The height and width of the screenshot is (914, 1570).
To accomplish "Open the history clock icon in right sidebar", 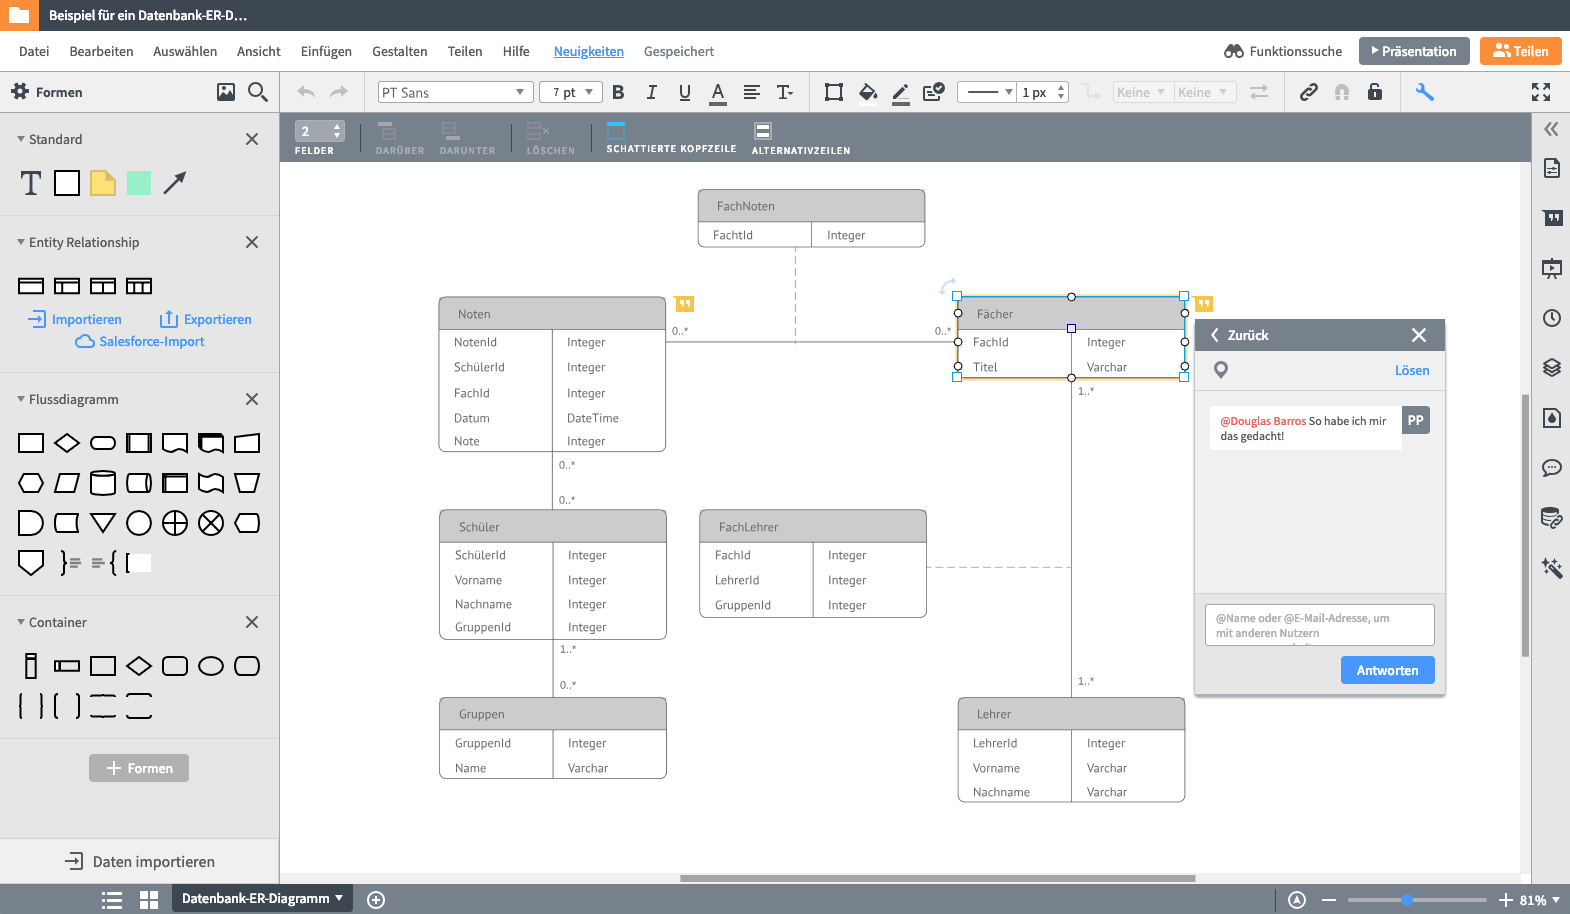I will point(1551,318).
